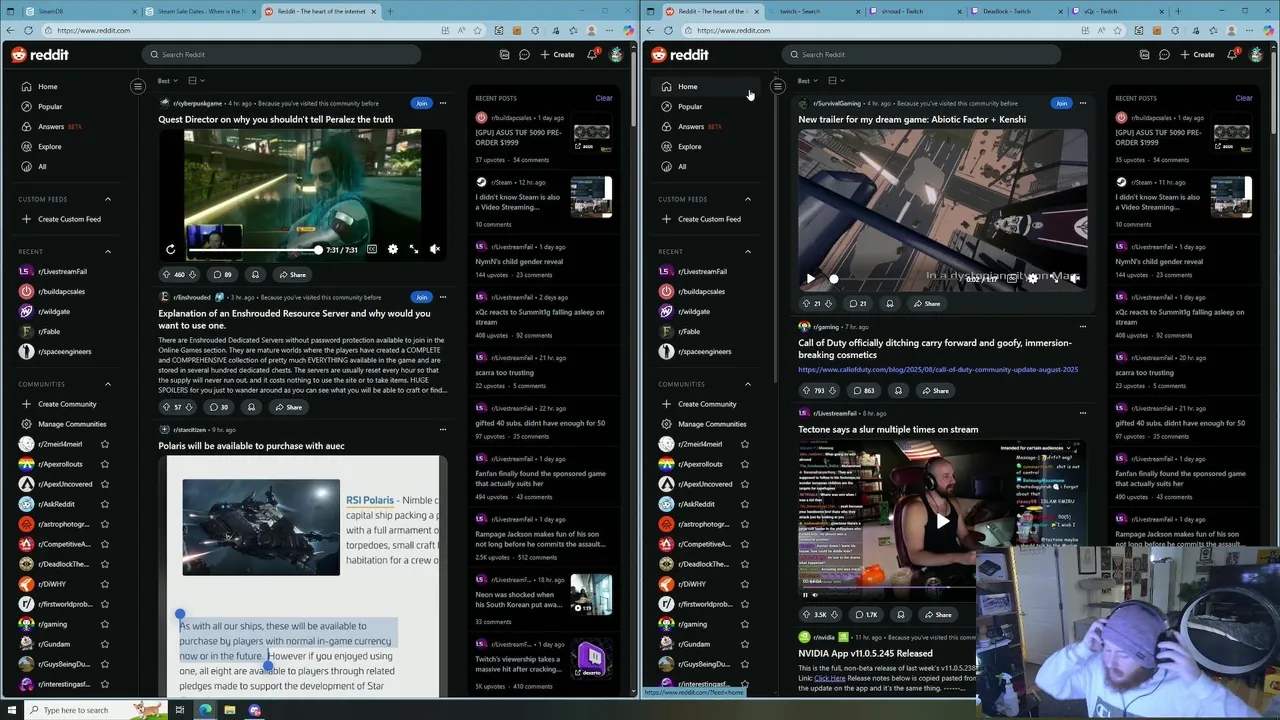
Task: Unmute the Cyberpunk video in left window
Action: [435, 249]
